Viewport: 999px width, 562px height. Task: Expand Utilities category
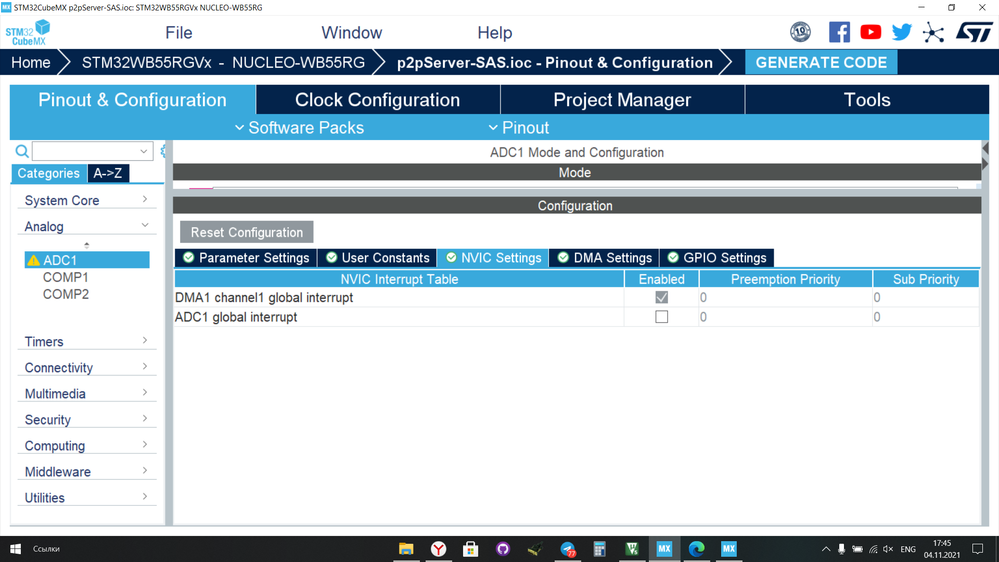click(x=87, y=498)
